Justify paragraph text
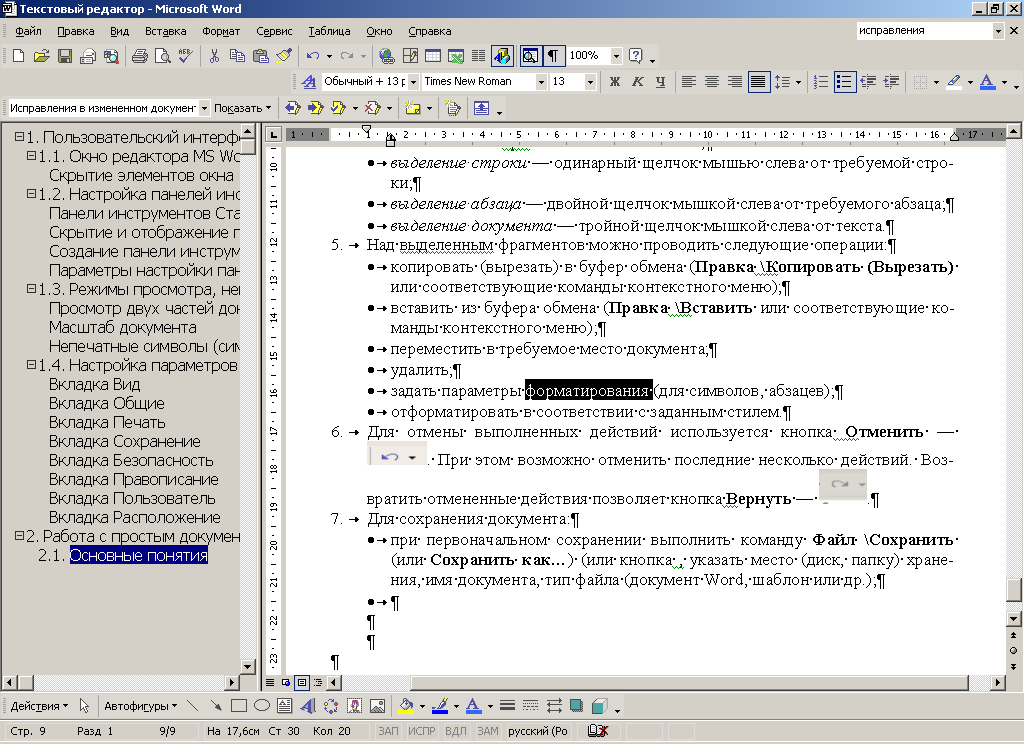The width and height of the screenshot is (1024, 744). (758, 82)
